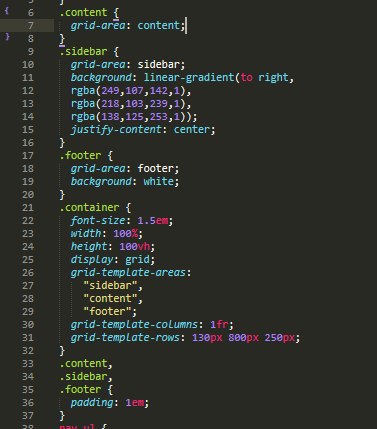Click line number 9 in the gutter

pyautogui.click(x=31, y=52)
